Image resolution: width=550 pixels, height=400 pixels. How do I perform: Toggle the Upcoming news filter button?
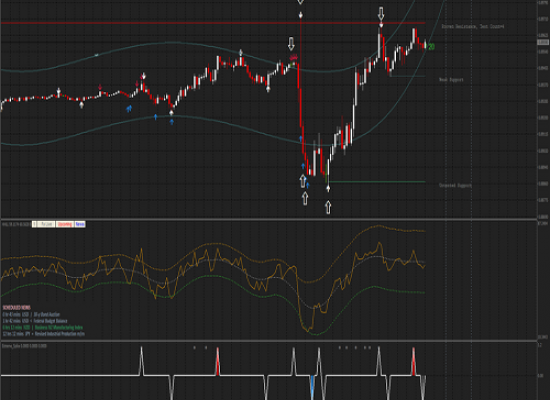pyautogui.click(x=65, y=224)
